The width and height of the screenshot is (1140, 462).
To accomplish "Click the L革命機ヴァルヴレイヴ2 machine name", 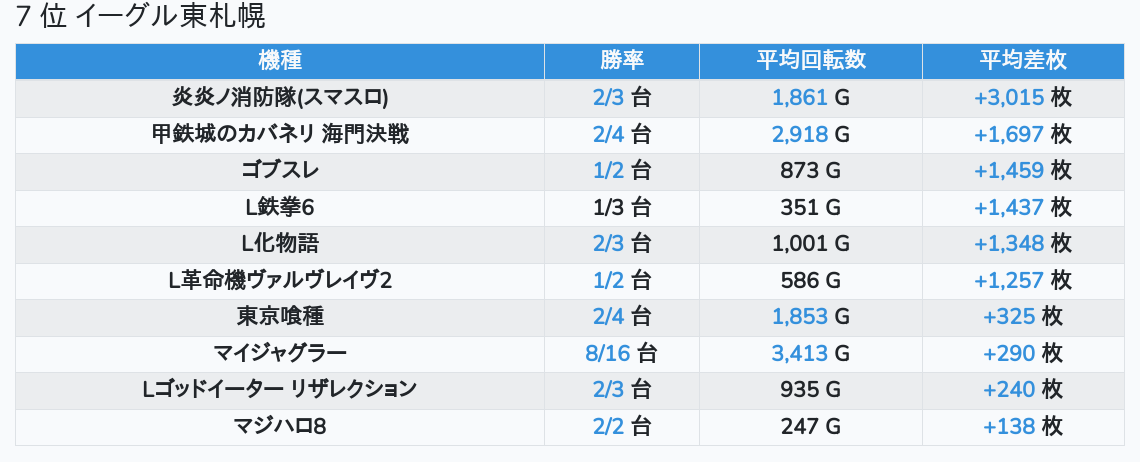I will click(x=280, y=280).
